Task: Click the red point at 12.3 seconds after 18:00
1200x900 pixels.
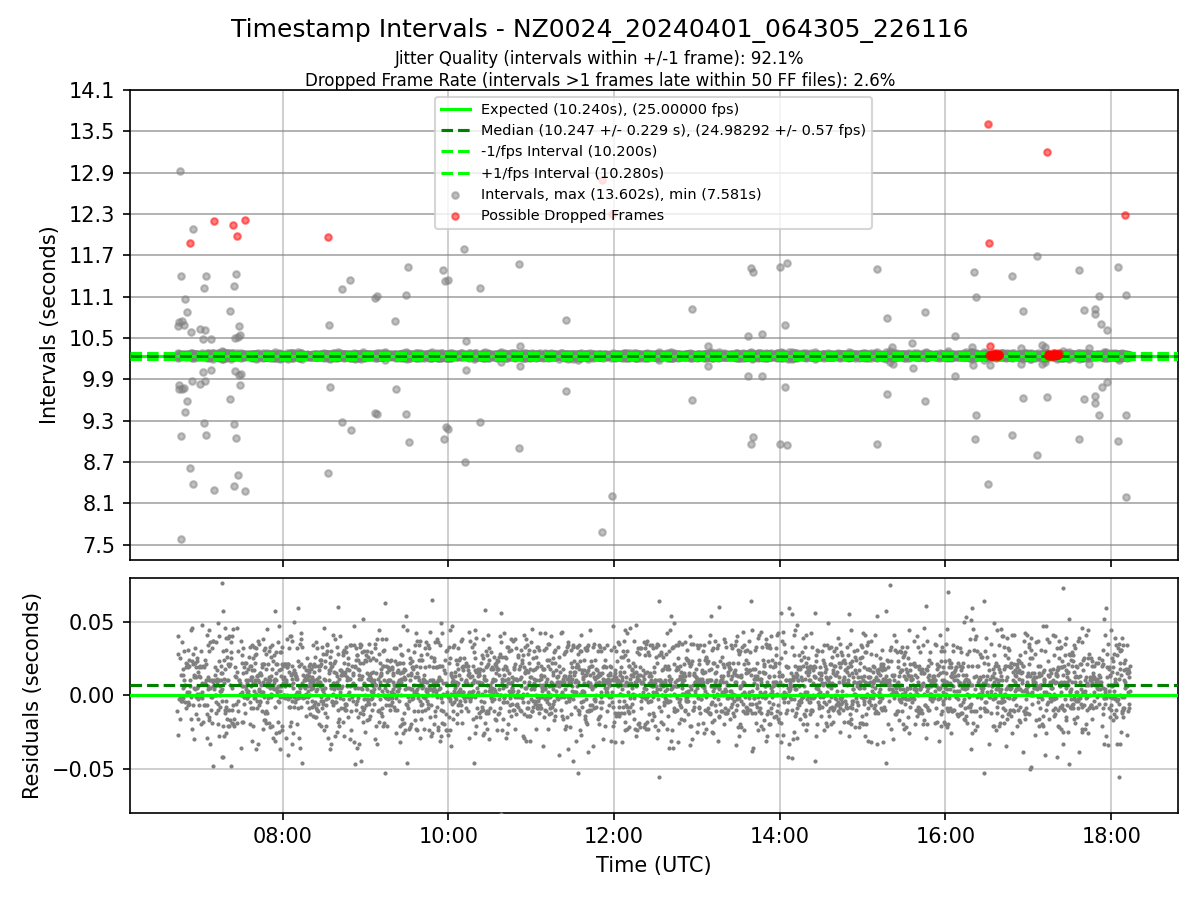Action: click(1125, 215)
